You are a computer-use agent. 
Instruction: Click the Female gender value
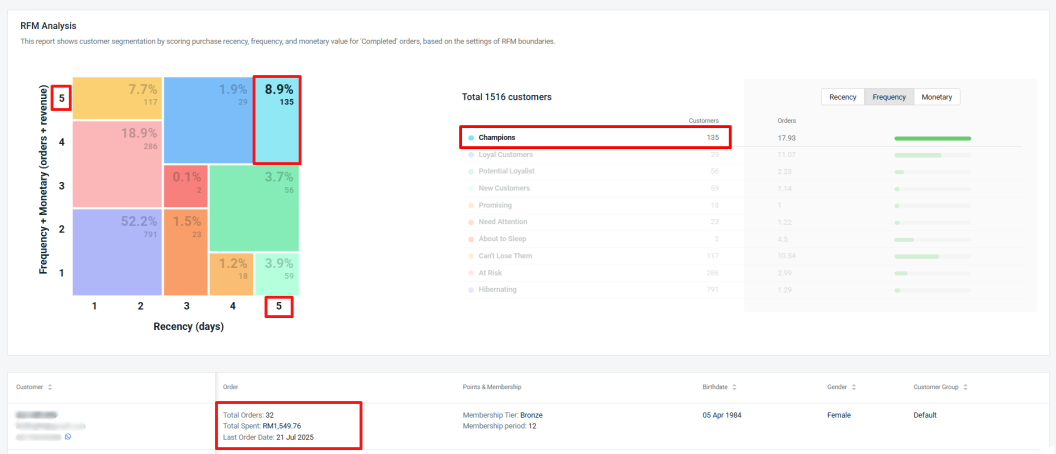point(840,415)
